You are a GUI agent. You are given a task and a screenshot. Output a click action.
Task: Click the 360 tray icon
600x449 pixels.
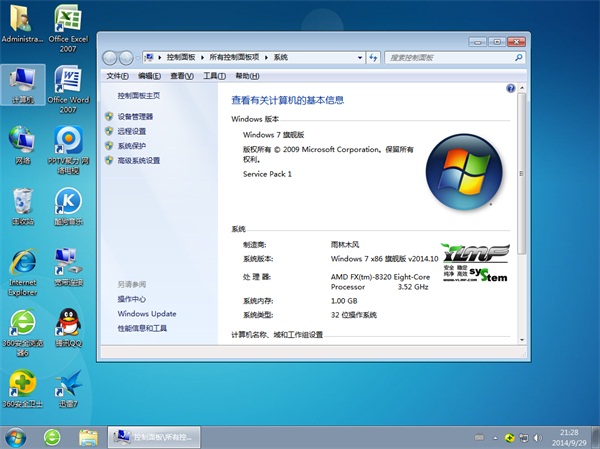[x=509, y=438]
